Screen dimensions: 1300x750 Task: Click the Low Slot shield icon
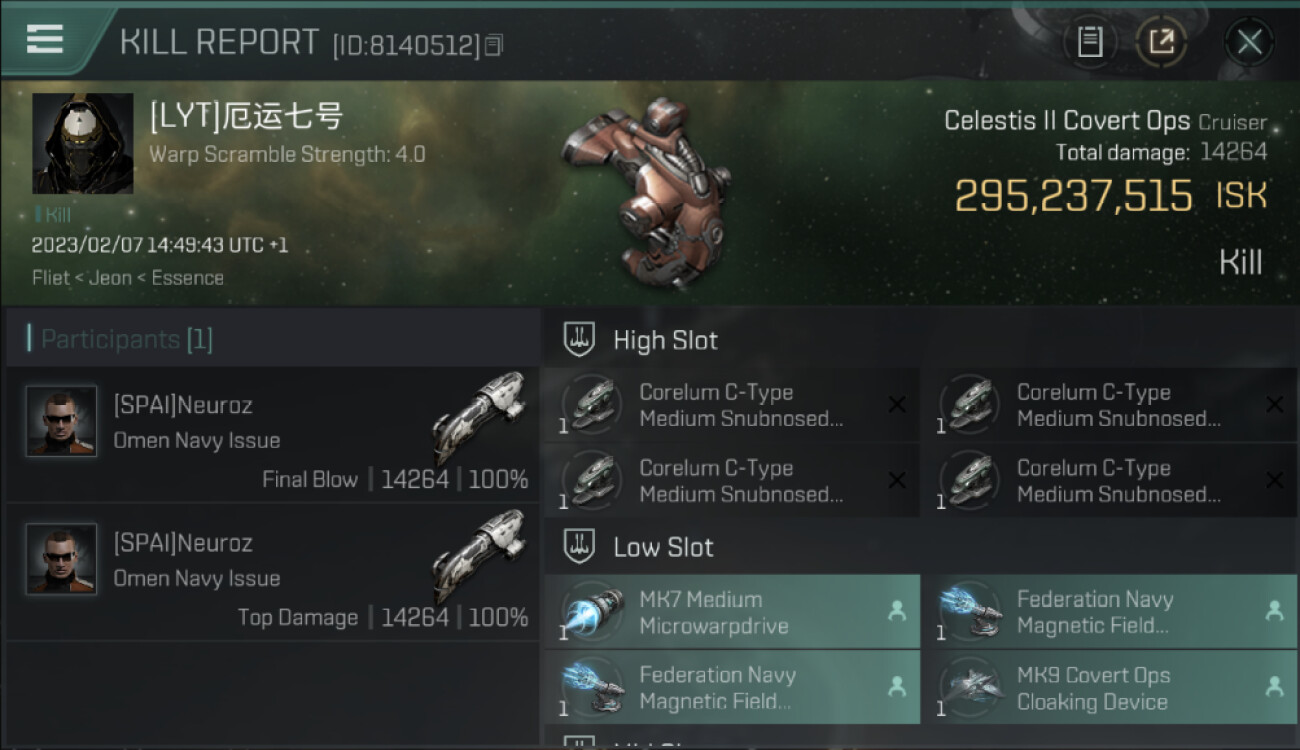click(x=580, y=547)
